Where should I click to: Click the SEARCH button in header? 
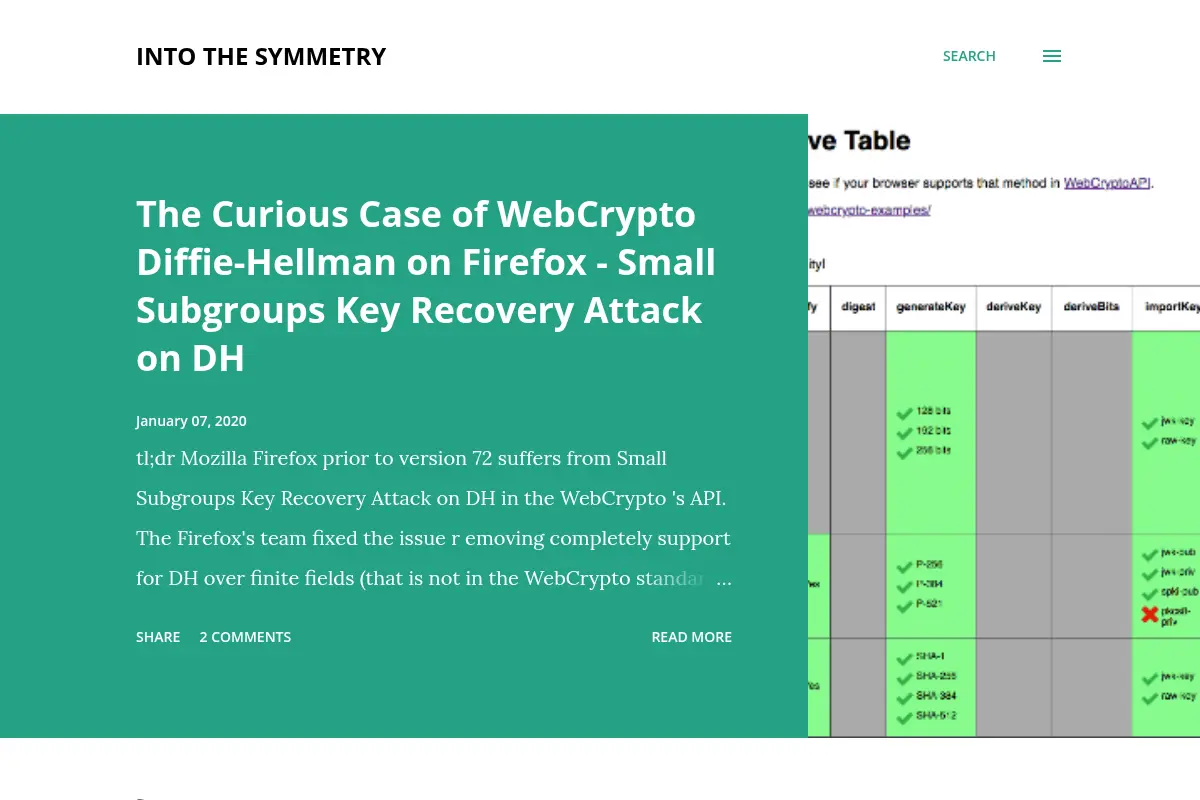(x=969, y=56)
